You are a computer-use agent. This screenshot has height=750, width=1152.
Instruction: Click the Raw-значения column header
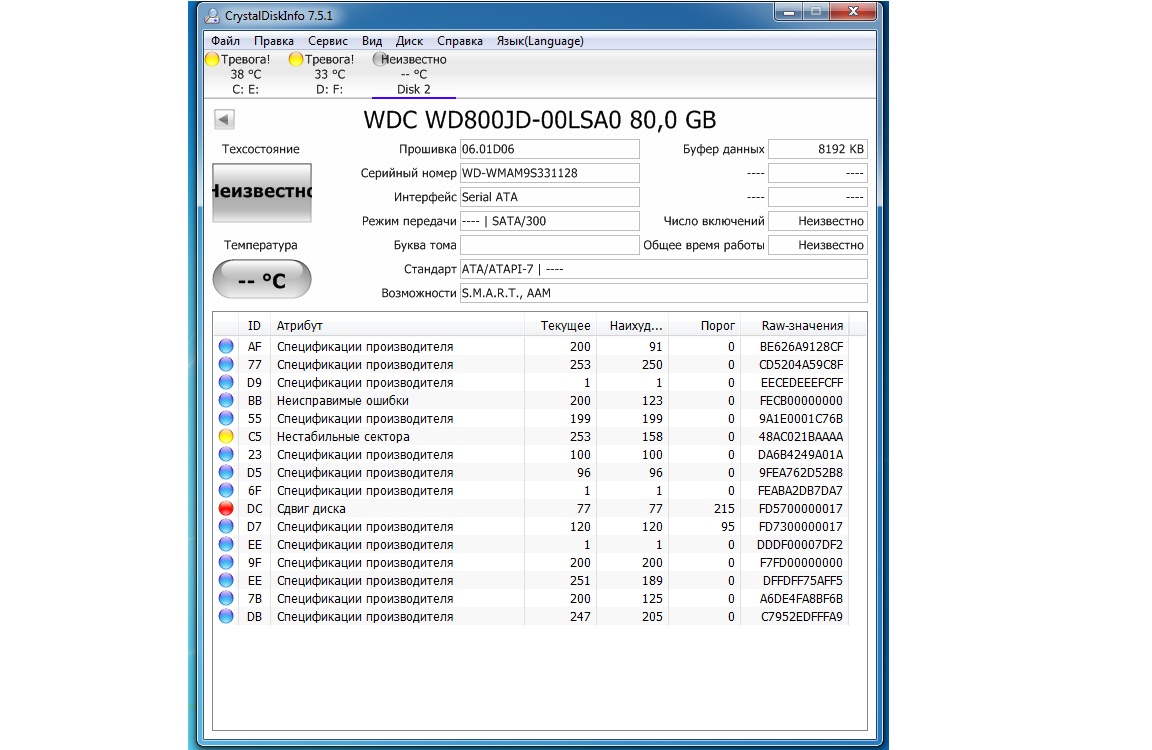(x=793, y=325)
